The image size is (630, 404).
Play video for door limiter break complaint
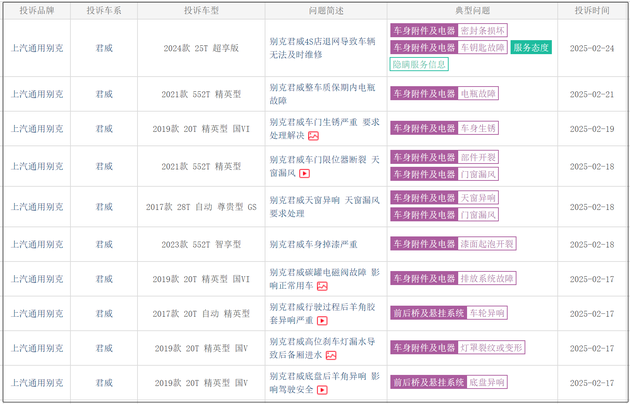pos(305,173)
